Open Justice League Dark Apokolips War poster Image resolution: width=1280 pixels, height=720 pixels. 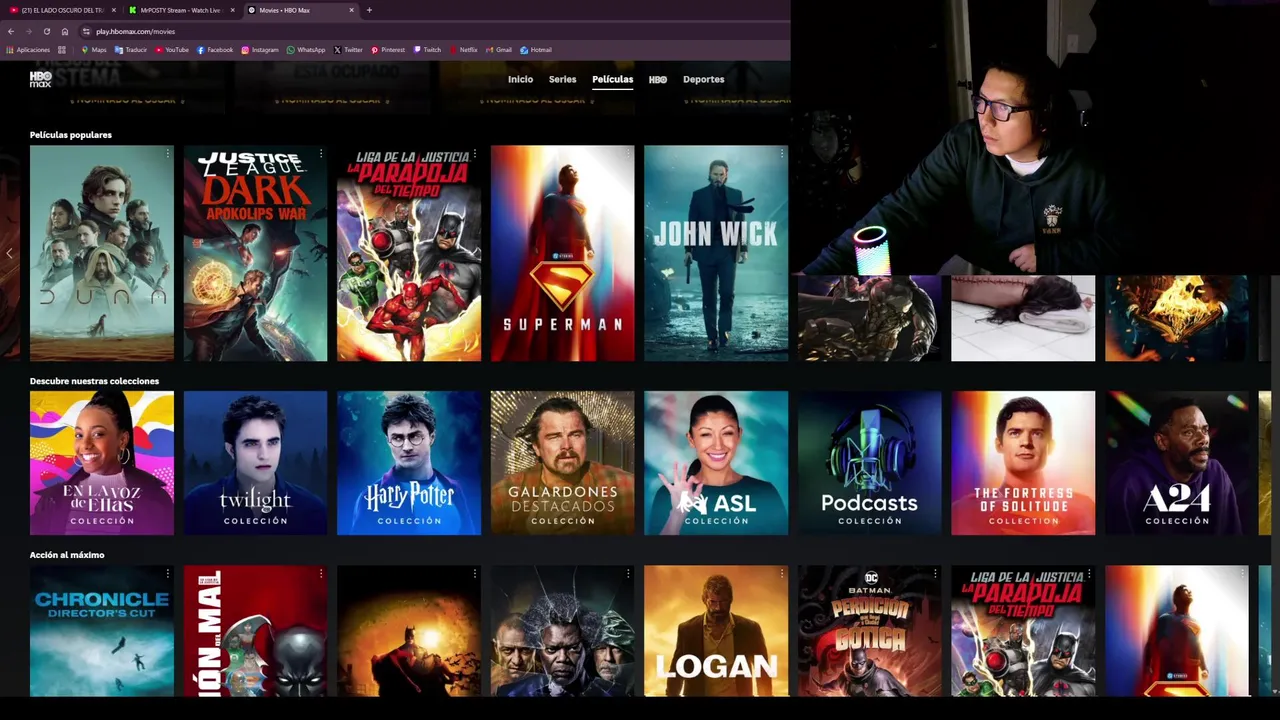[255, 253]
